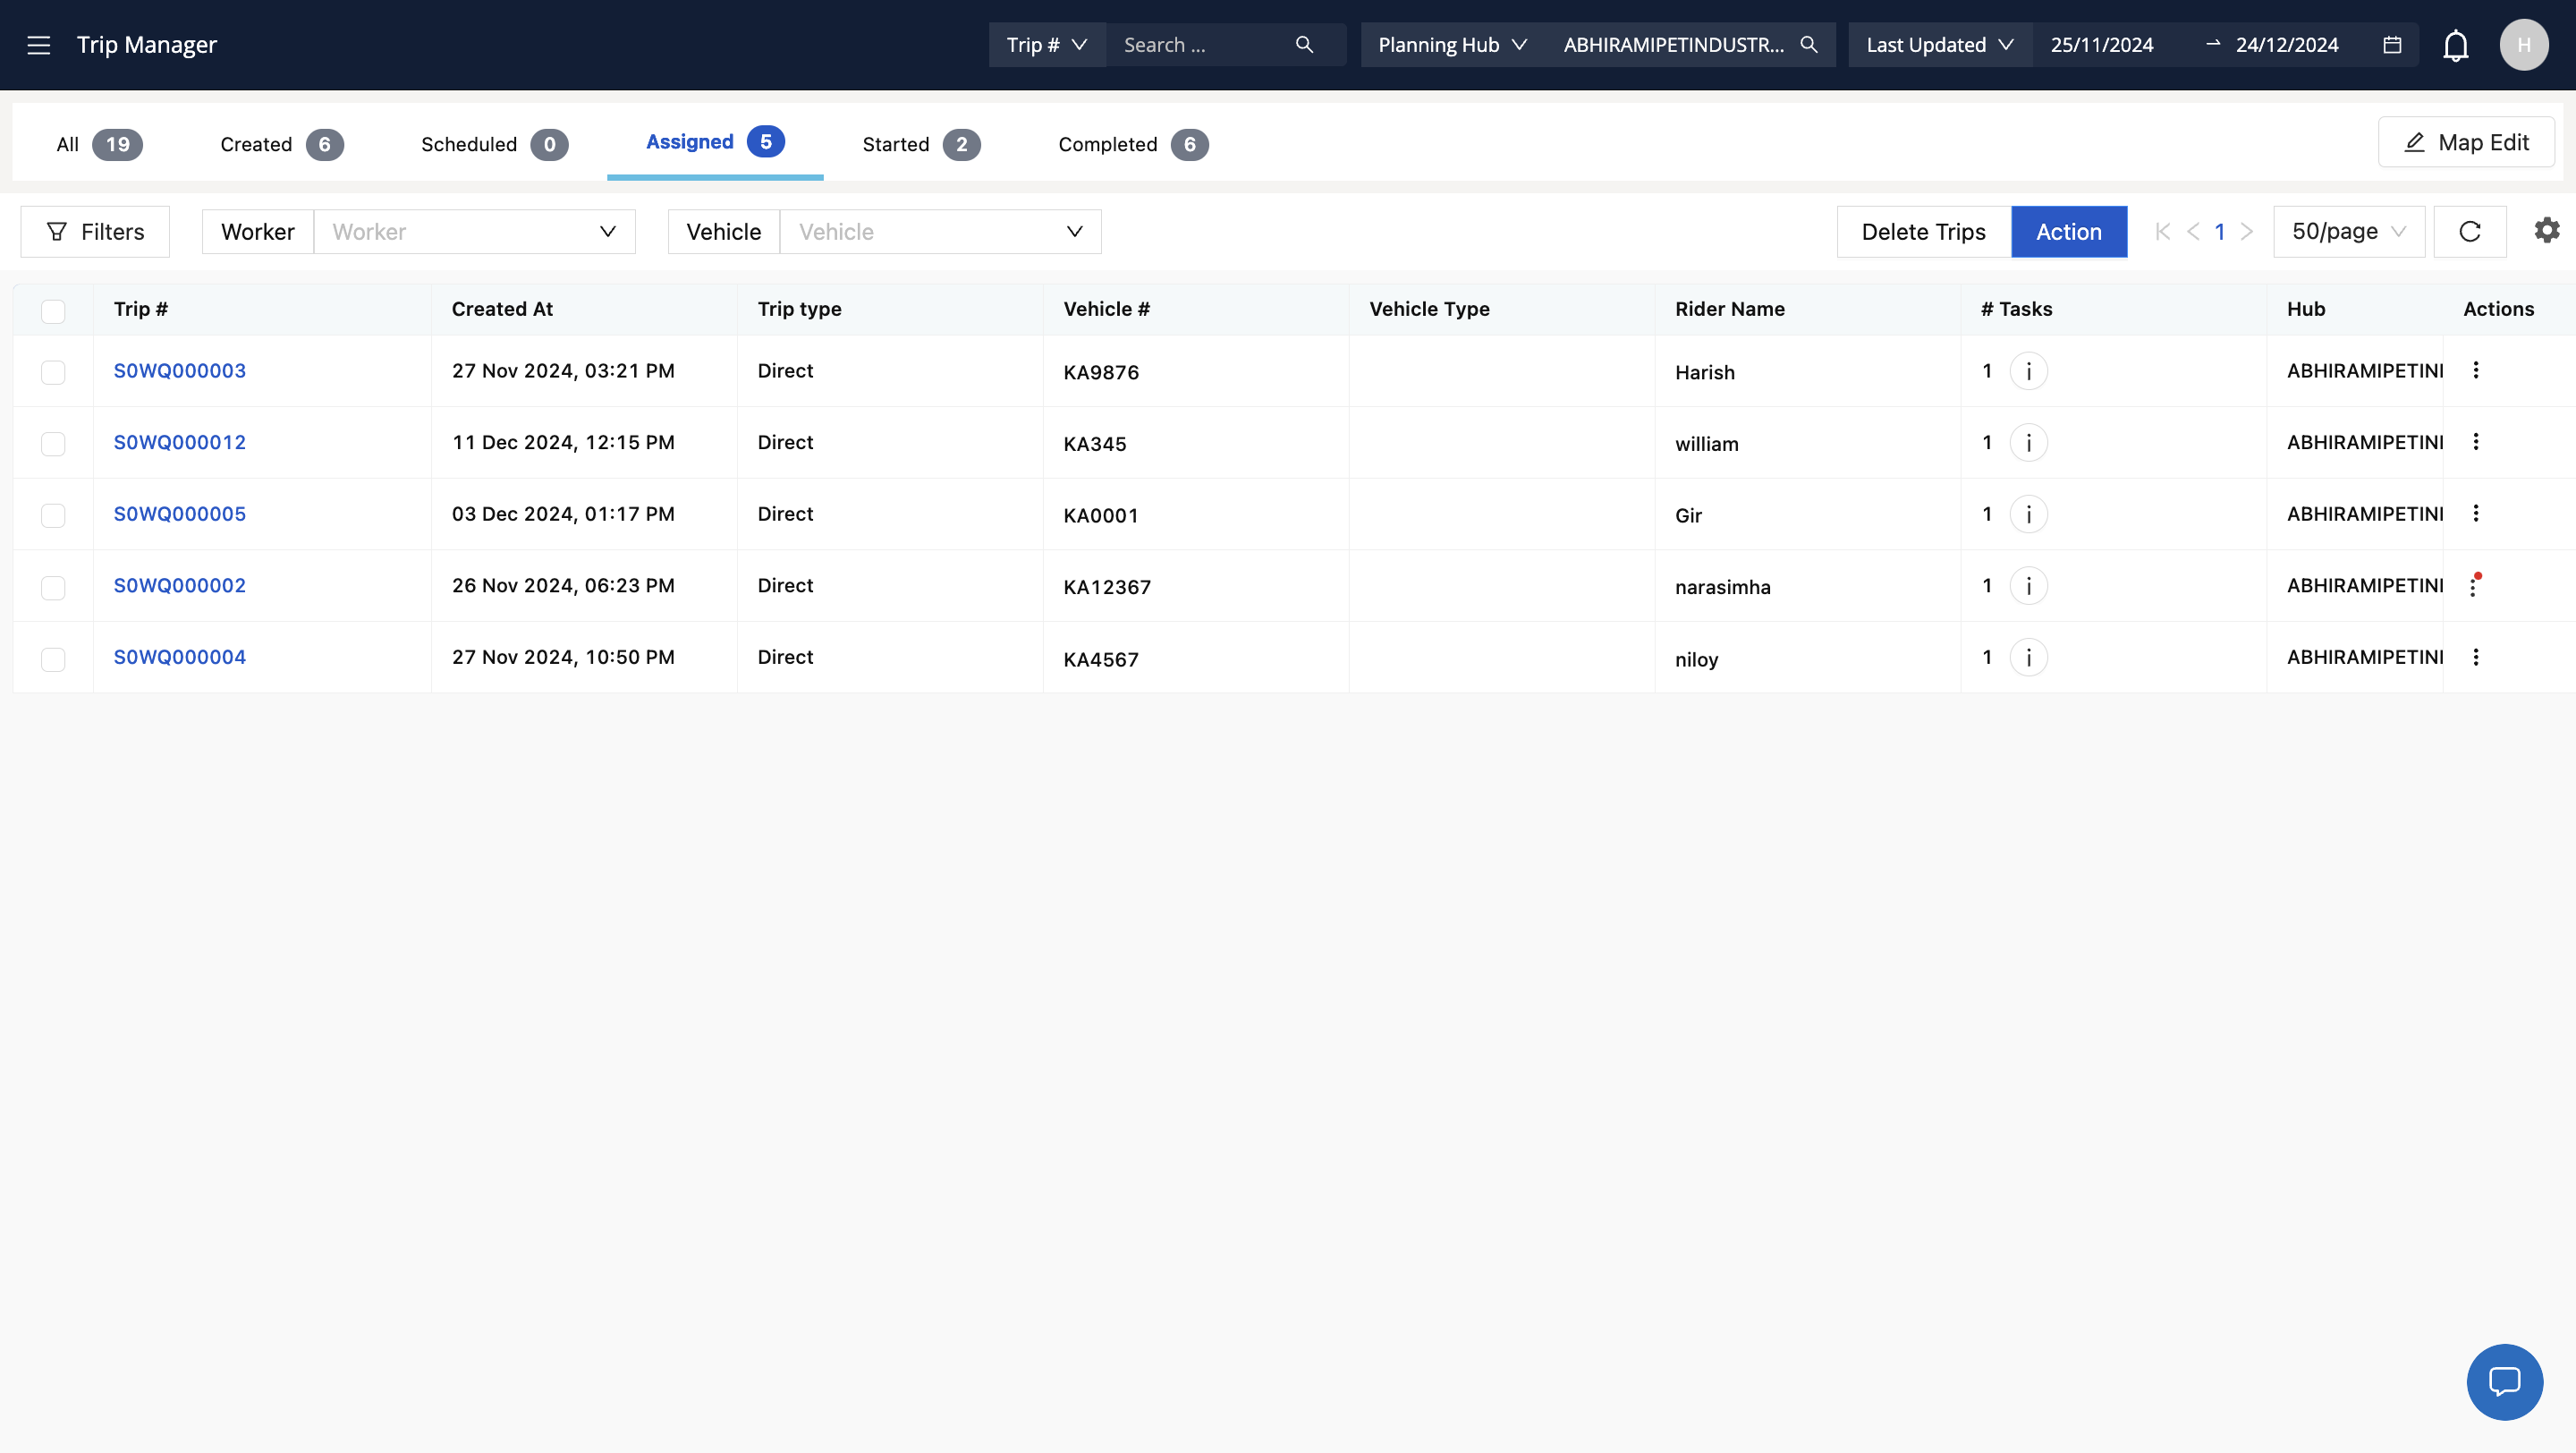2576x1453 pixels.
Task: Click the start date 25/11/2024
Action: 2102,45
